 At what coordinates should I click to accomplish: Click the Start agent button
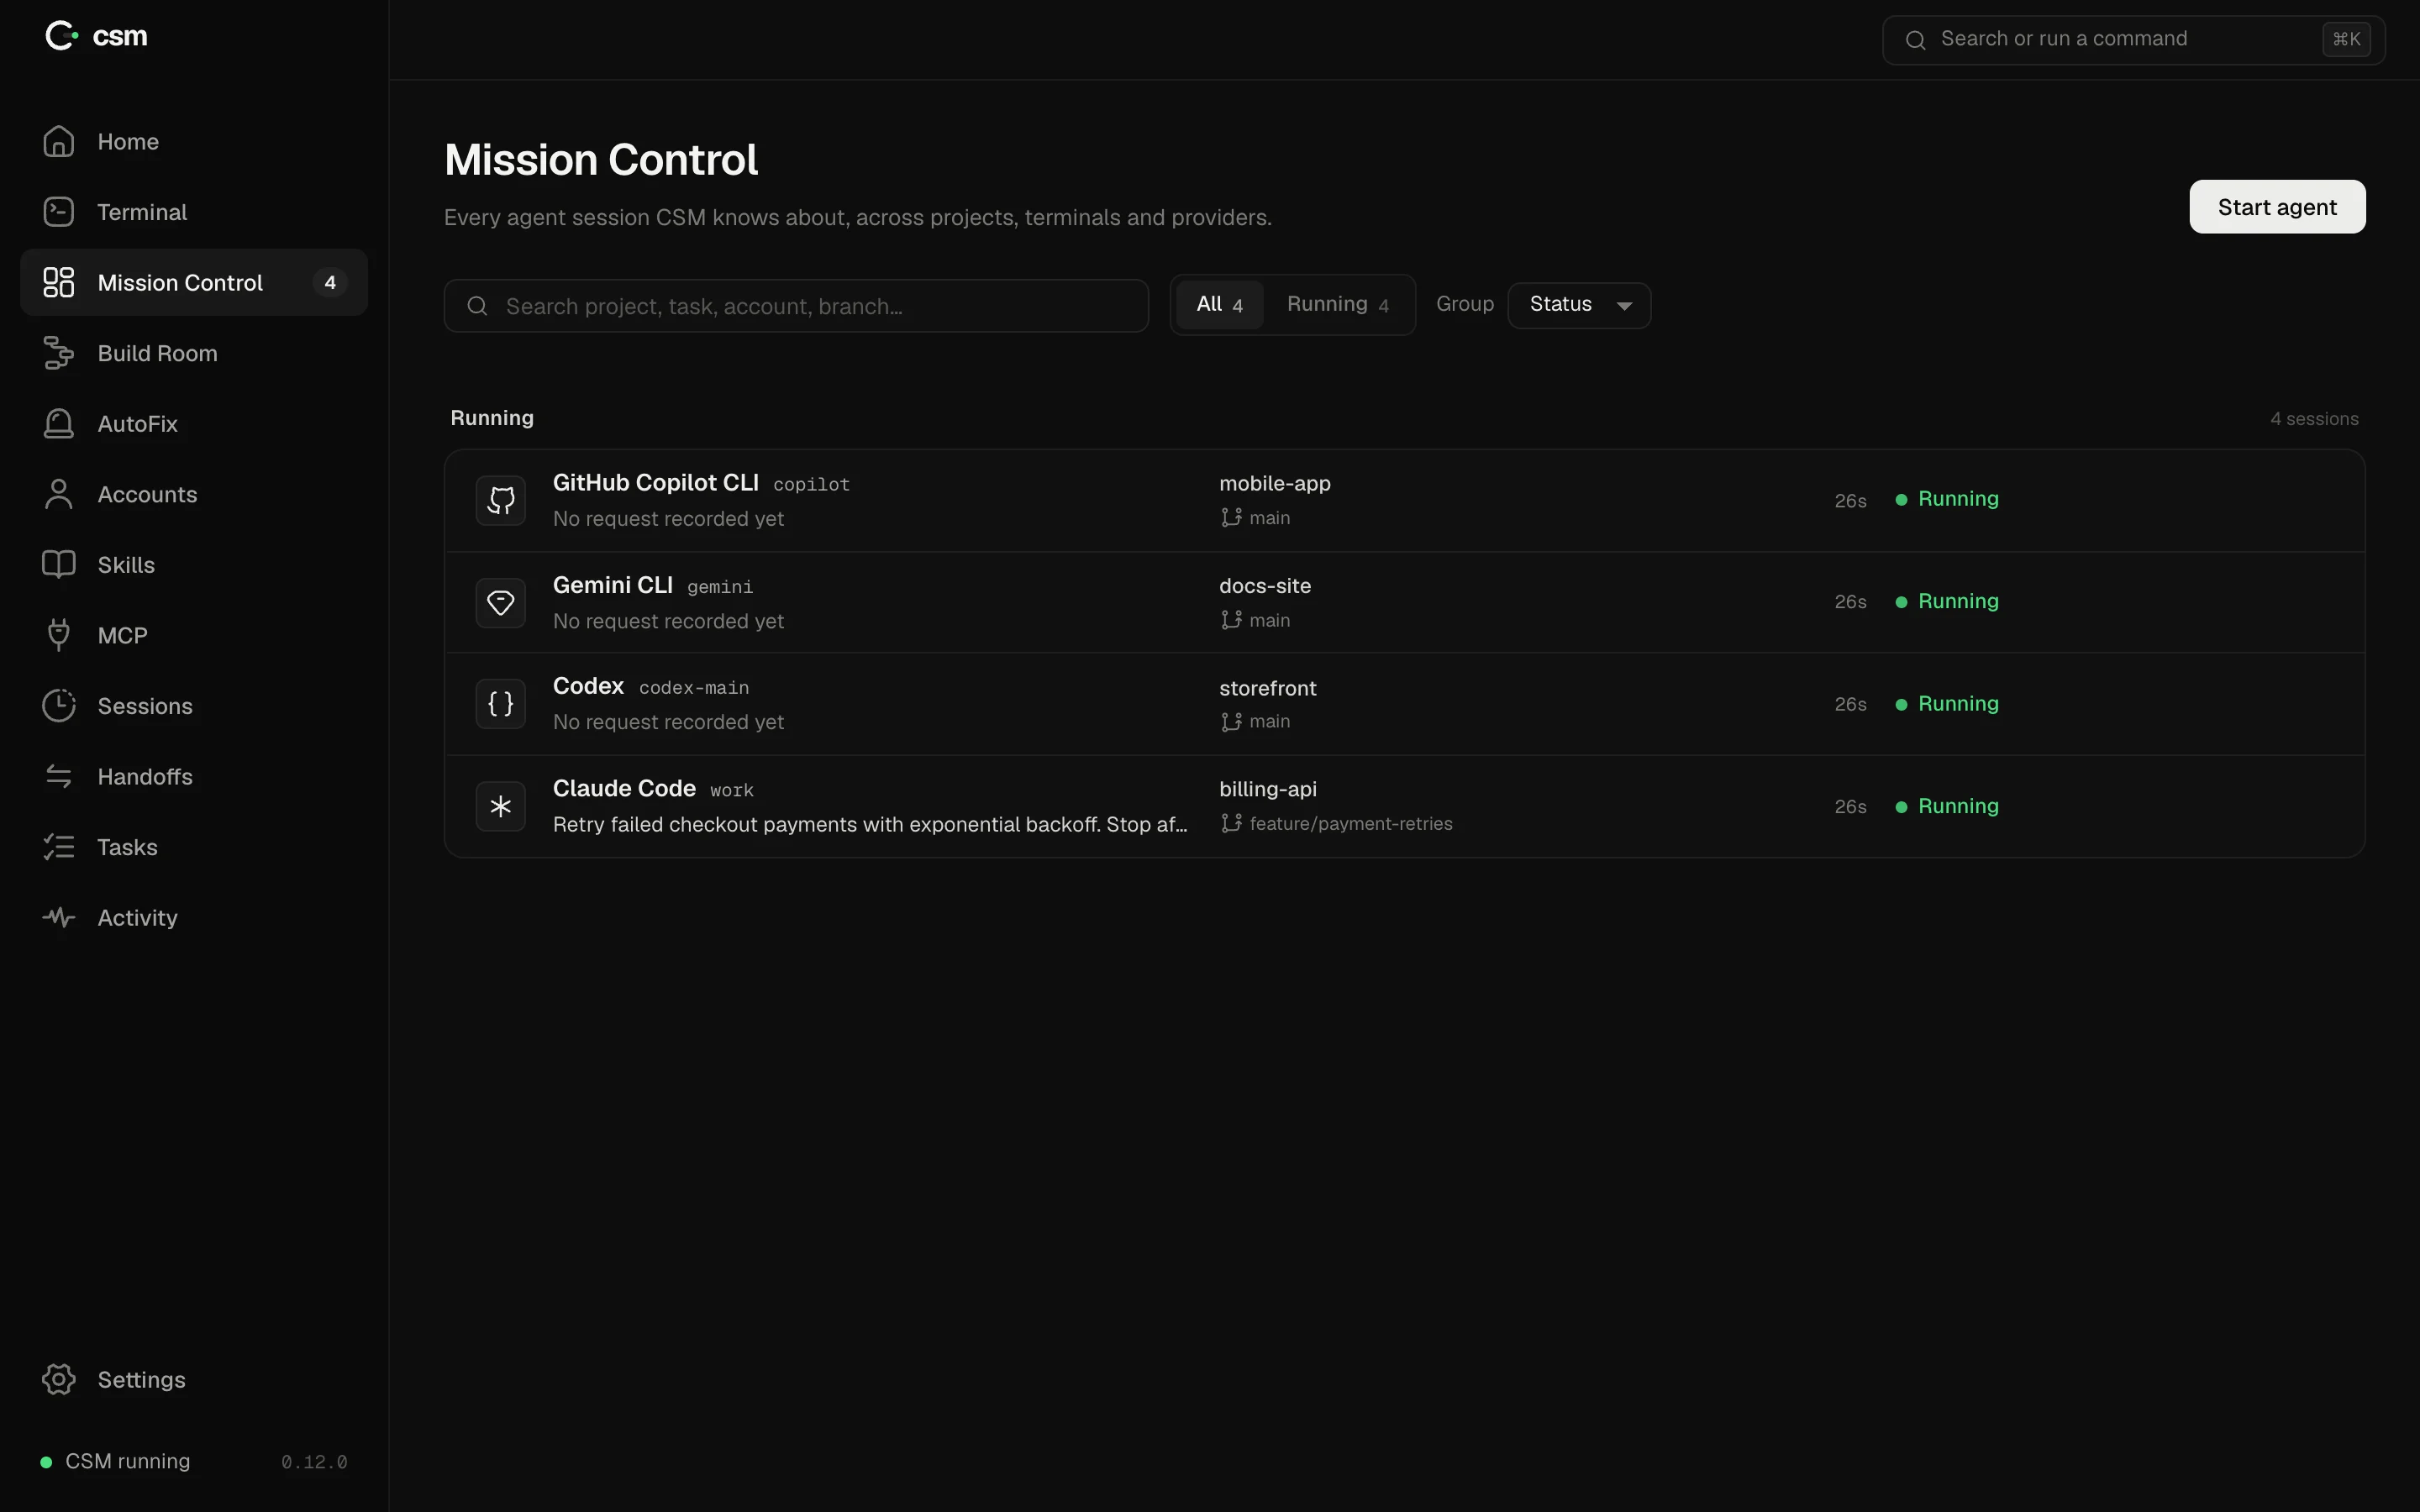tap(2277, 207)
